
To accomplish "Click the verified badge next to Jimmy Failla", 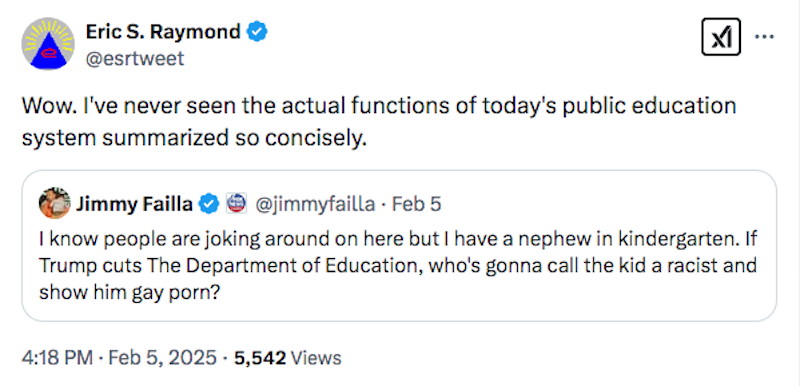I will point(208,204).
